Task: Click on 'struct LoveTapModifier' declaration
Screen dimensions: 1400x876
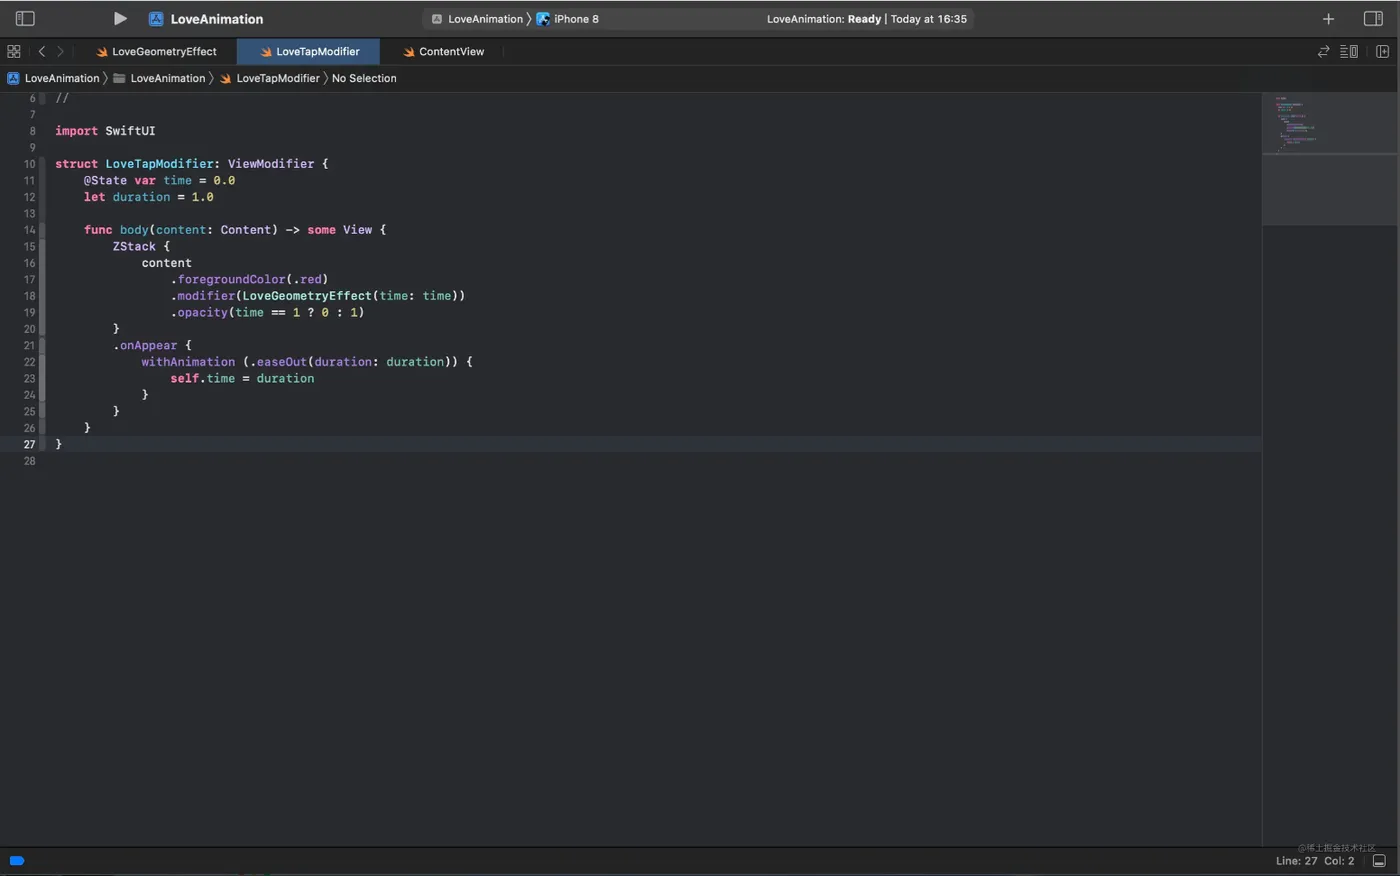Action: click(191, 164)
